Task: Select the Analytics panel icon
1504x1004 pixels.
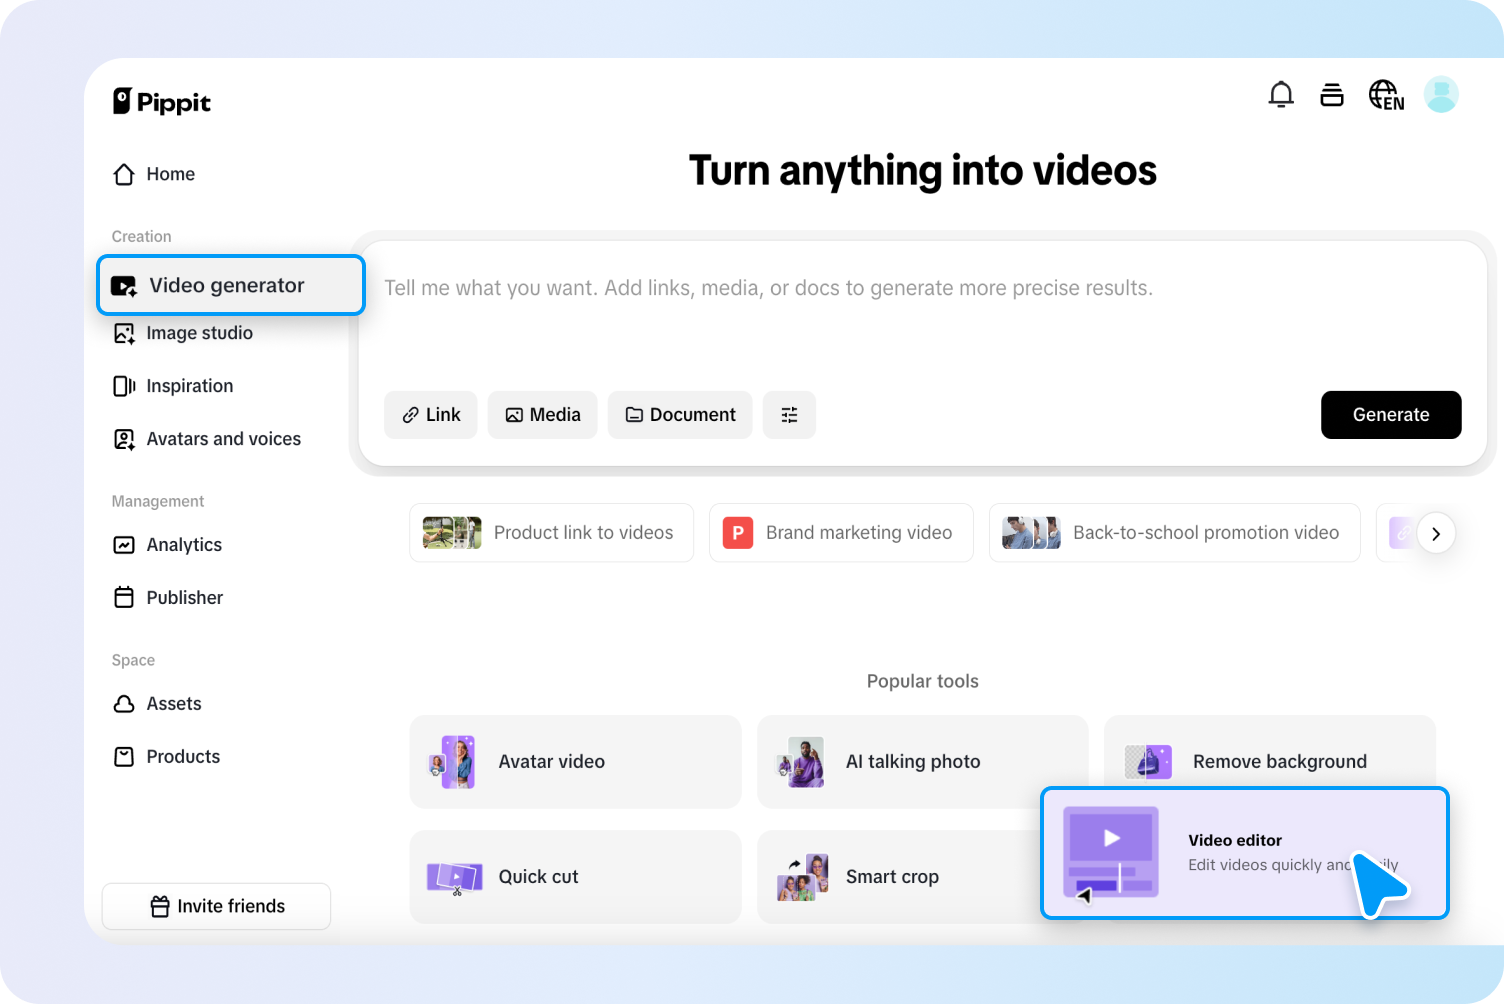Action: pyautogui.click(x=124, y=545)
